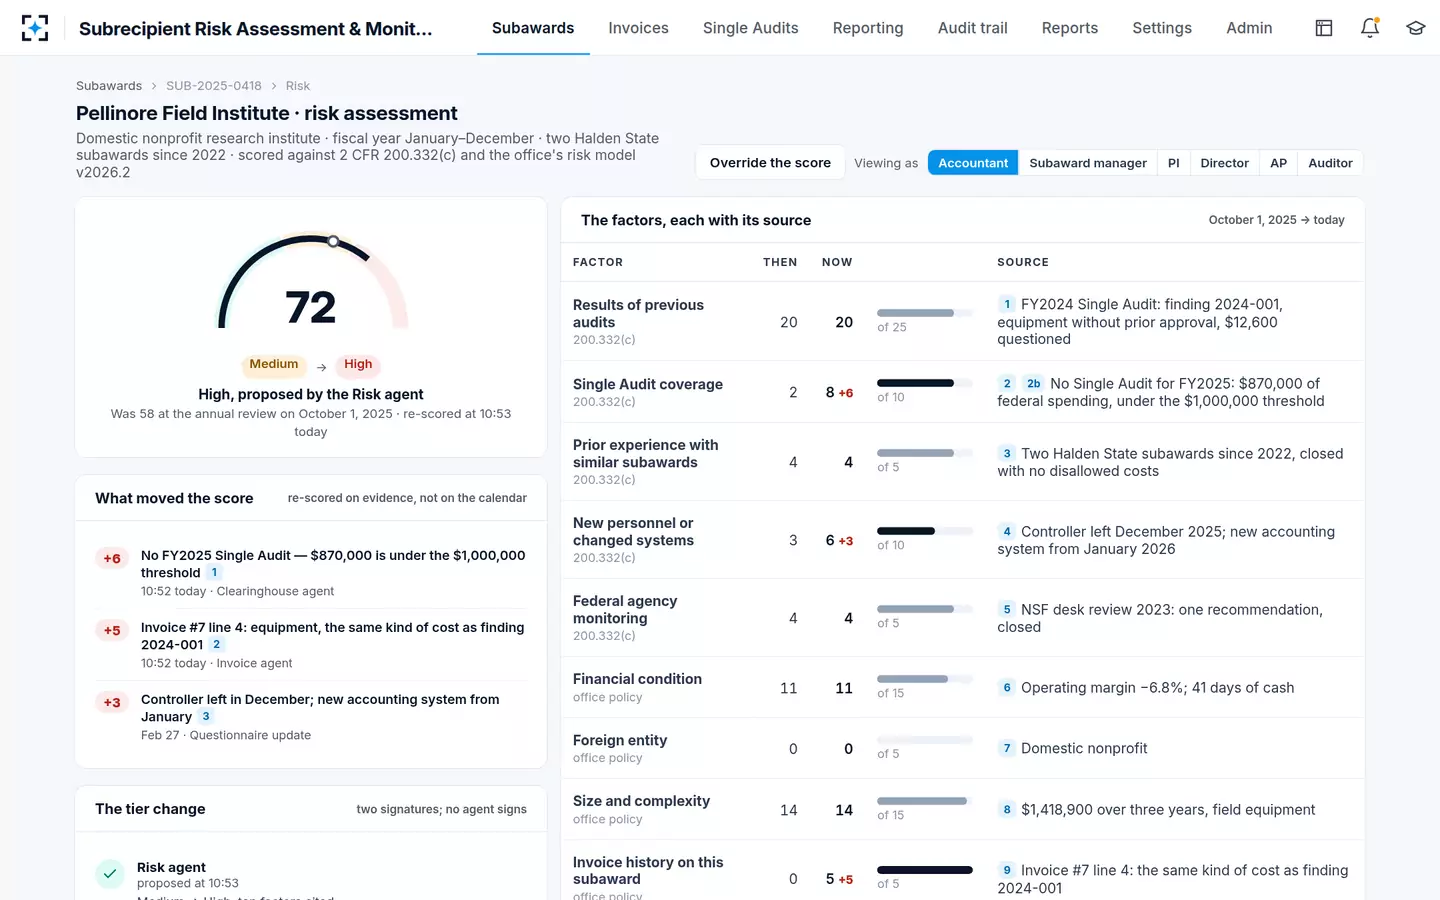Open citation 2 after finding 2024-001 text
The width and height of the screenshot is (1440, 900).
(x=216, y=645)
